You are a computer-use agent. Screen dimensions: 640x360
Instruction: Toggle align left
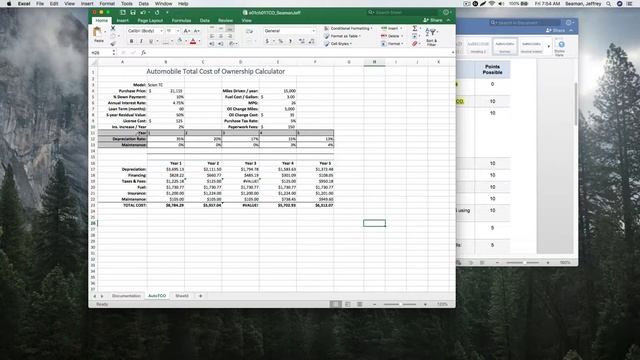(212, 36)
